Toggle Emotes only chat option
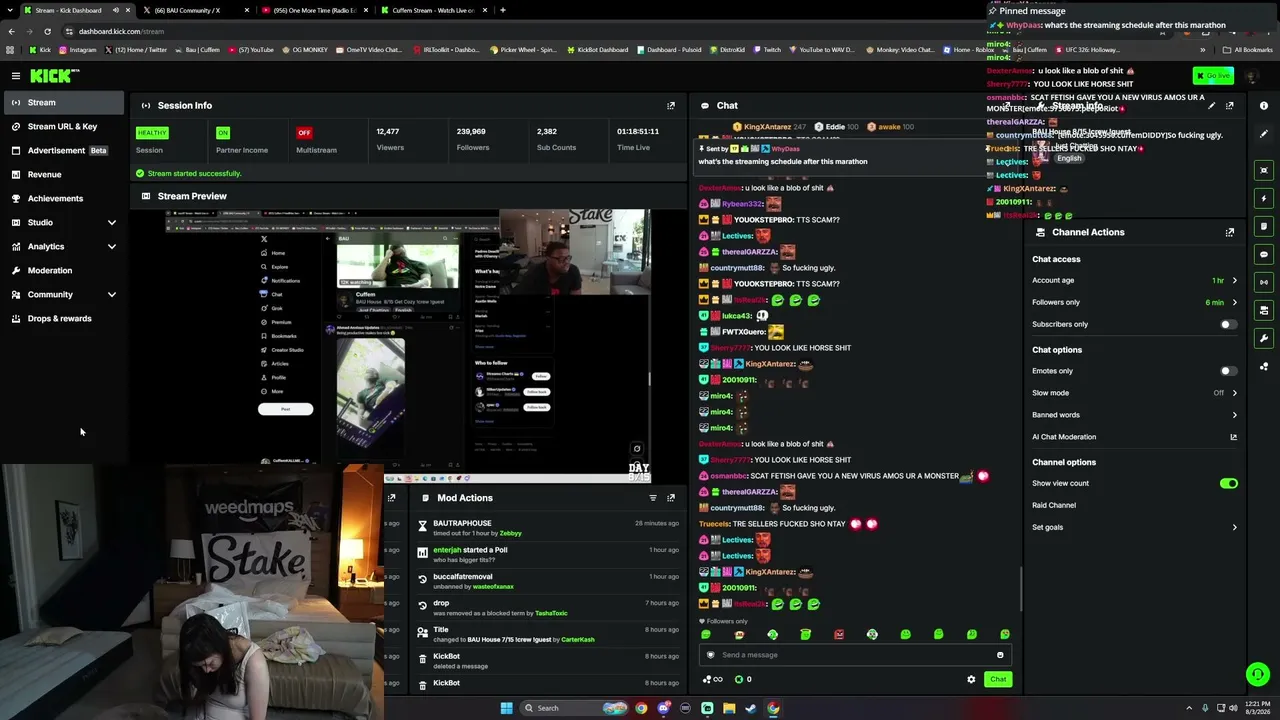 pyautogui.click(x=1229, y=371)
